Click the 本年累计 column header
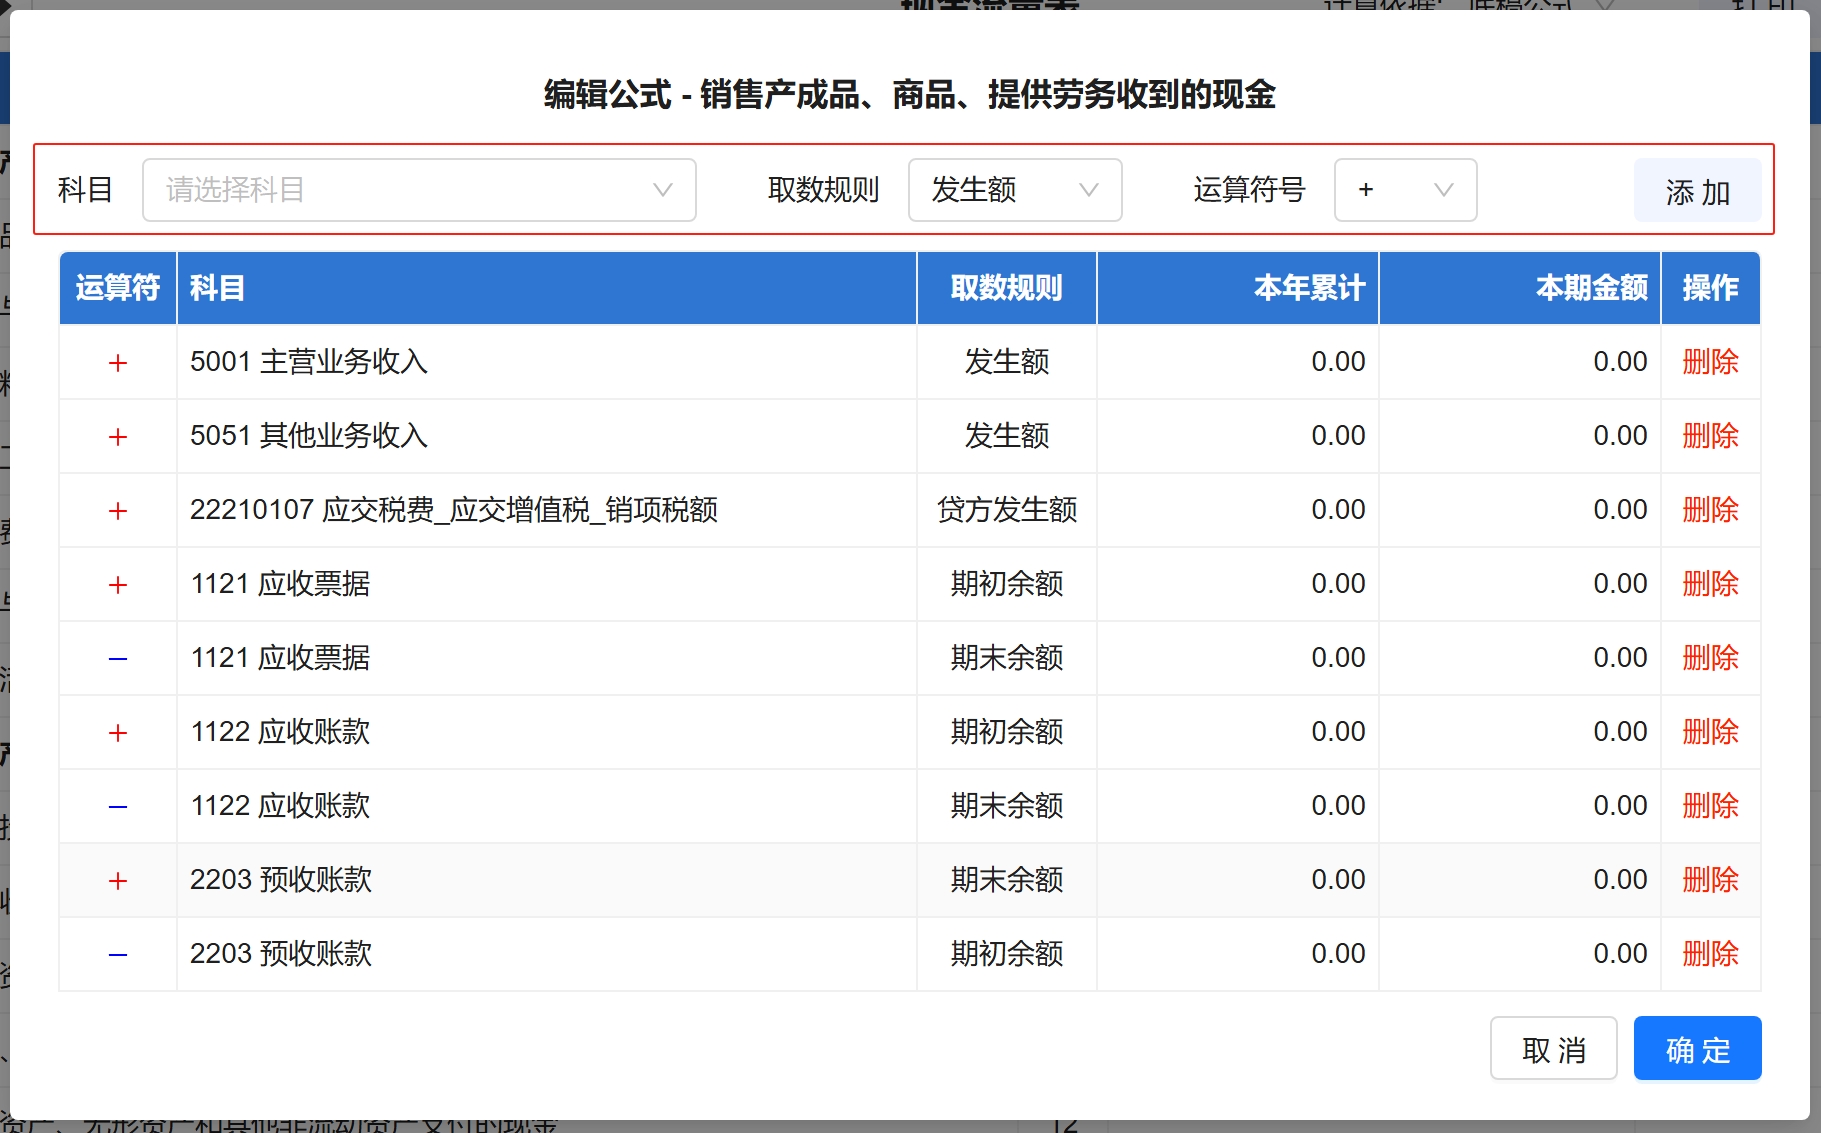Viewport: 1821px width, 1133px height. pos(1308,288)
